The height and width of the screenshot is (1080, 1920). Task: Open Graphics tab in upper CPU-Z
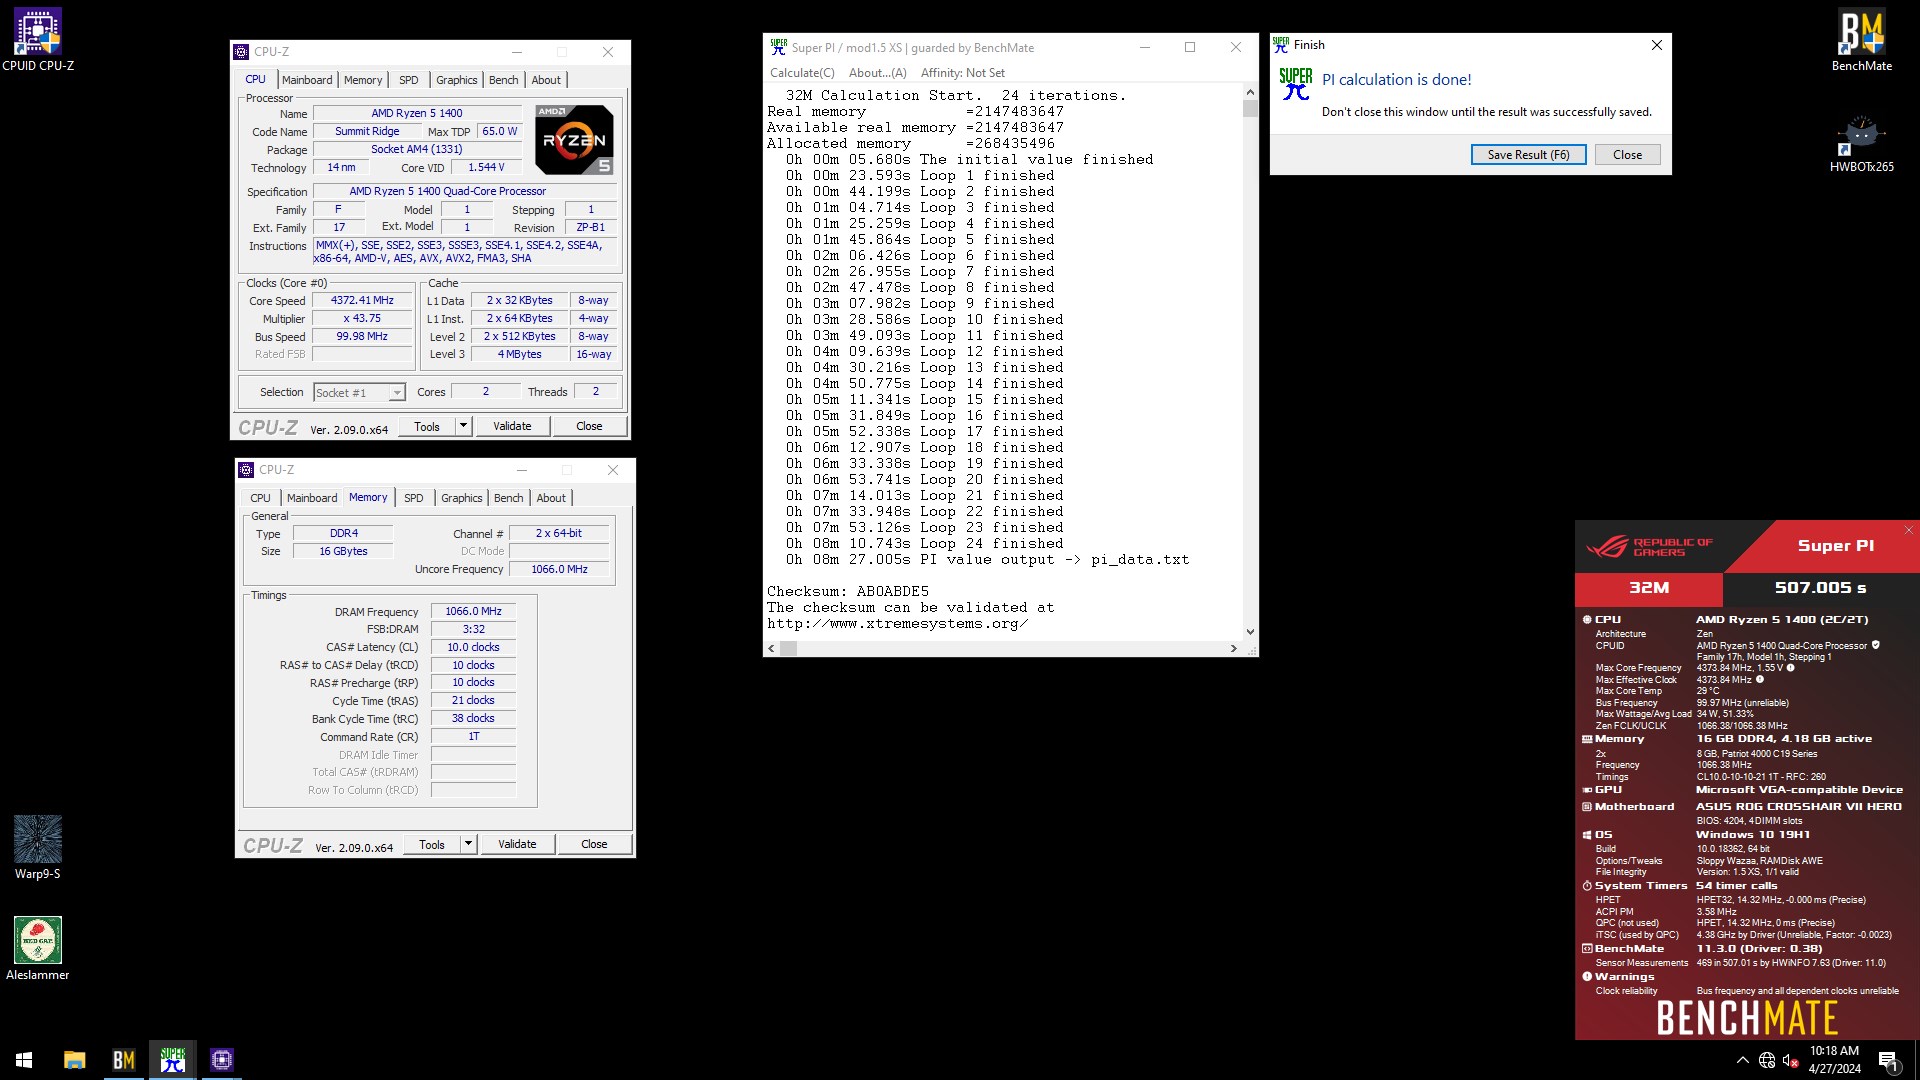click(x=457, y=80)
